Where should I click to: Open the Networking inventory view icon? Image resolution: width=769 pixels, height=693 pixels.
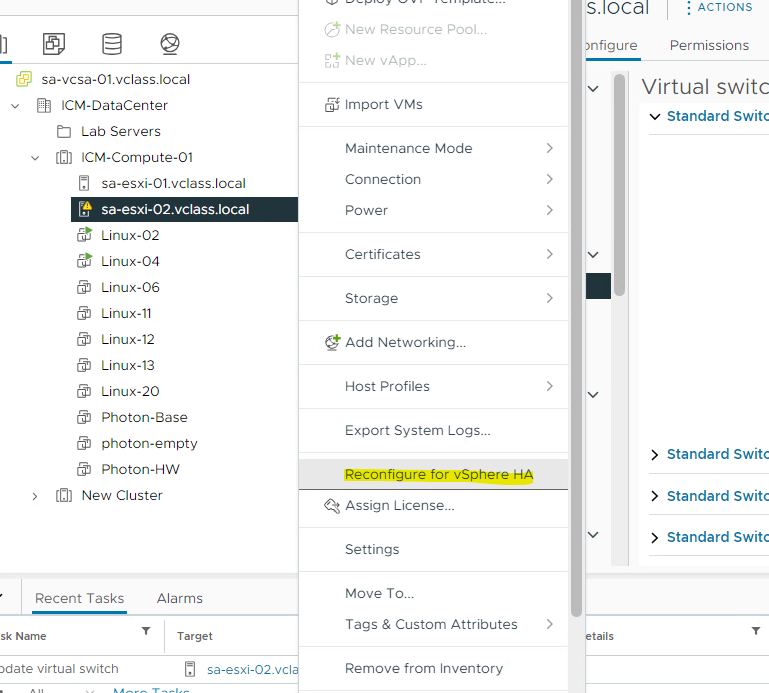pos(170,44)
